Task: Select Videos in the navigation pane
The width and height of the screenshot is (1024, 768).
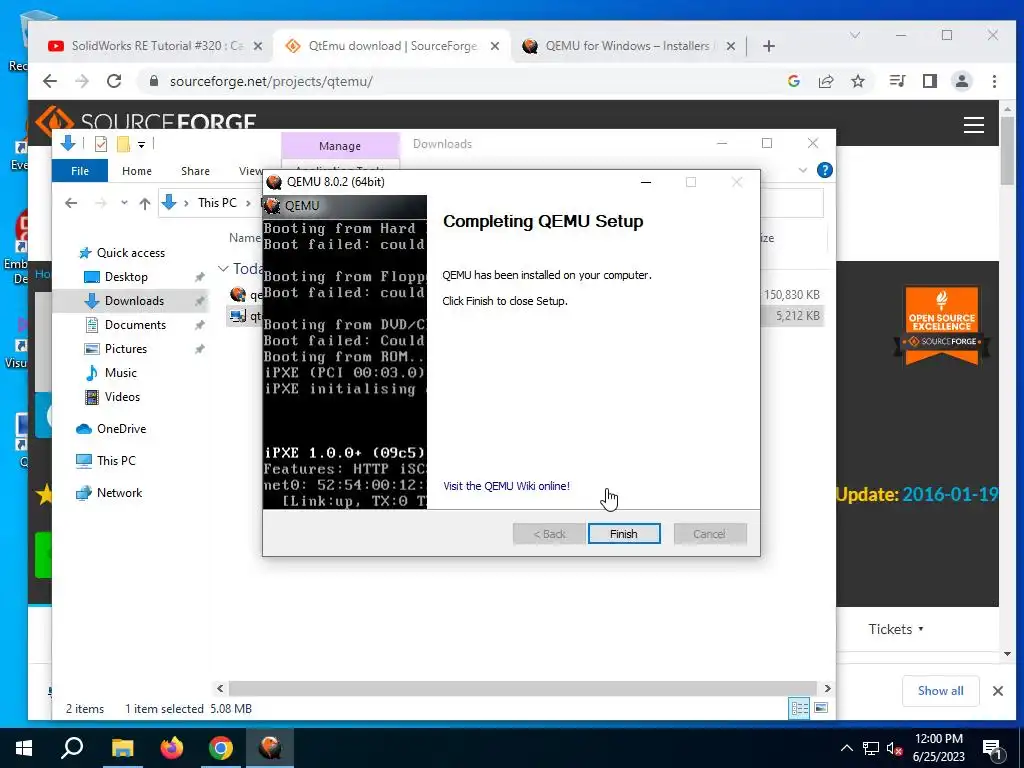Action: point(122,396)
